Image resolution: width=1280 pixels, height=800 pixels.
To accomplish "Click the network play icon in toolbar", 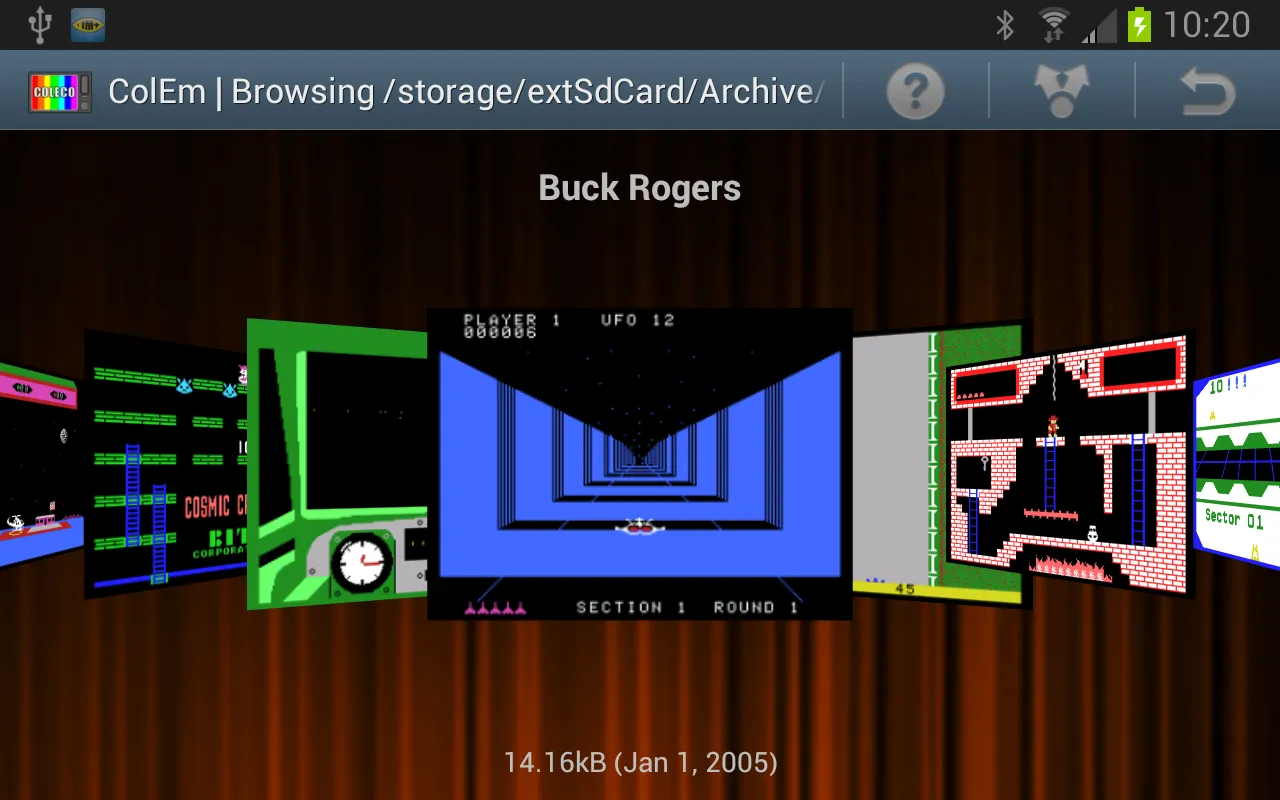I will [1061, 92].
